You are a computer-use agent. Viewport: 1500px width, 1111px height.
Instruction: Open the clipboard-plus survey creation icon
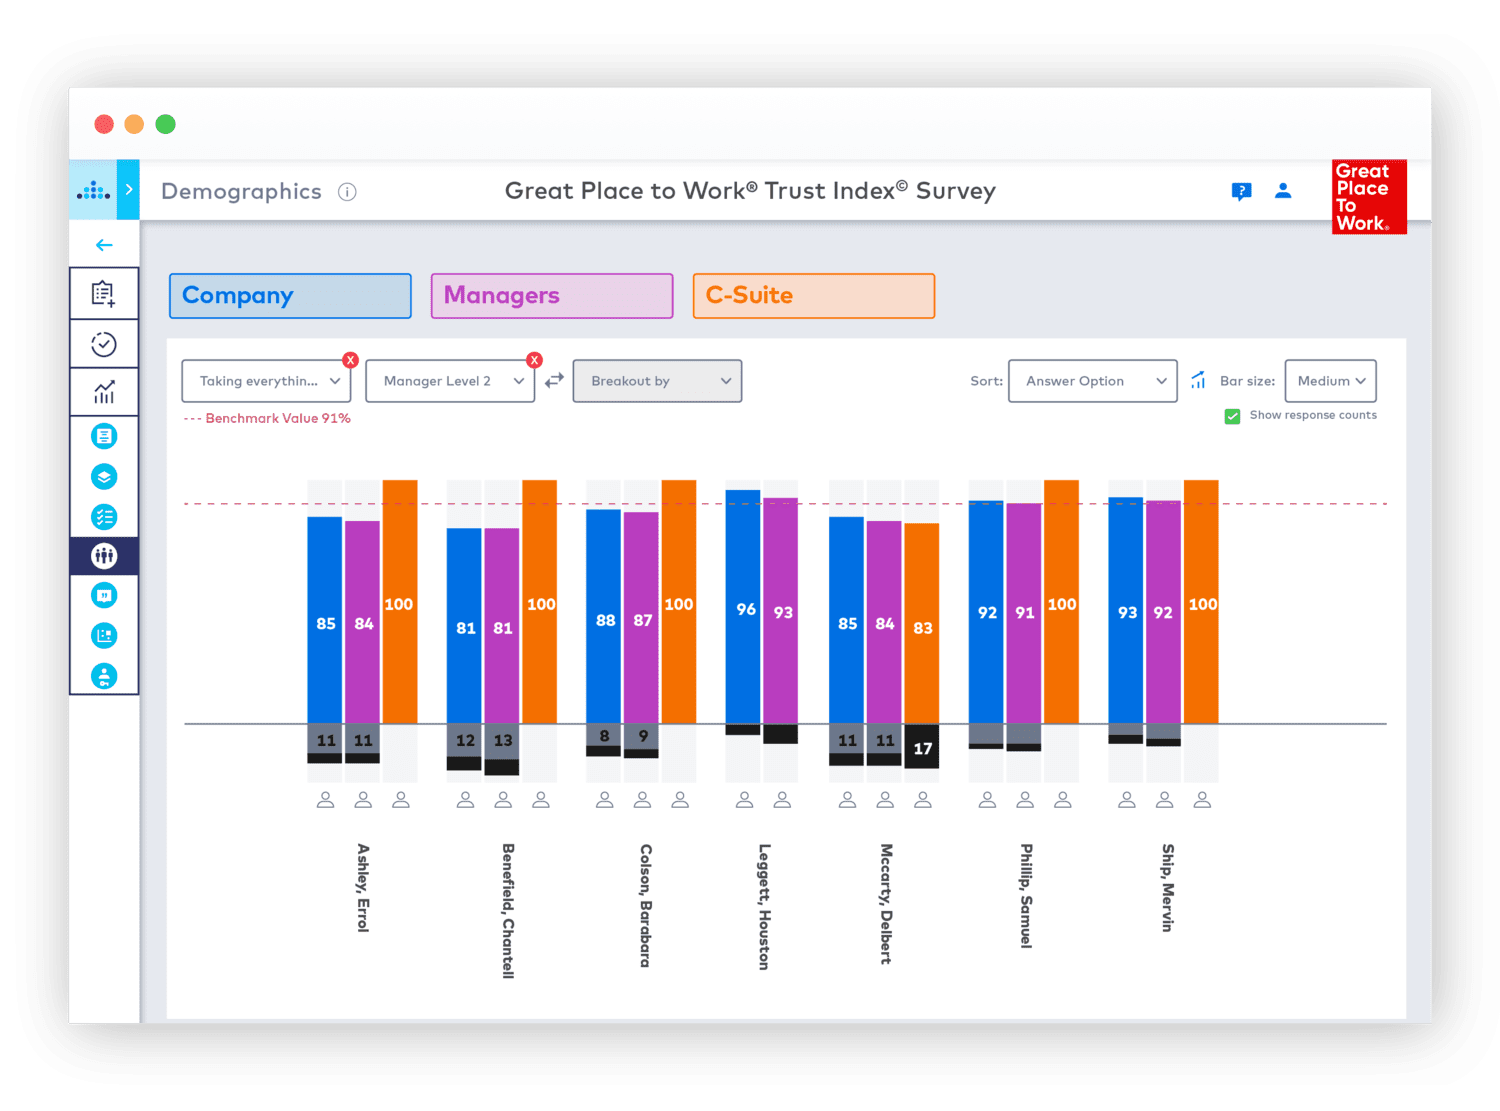[104, 293]
